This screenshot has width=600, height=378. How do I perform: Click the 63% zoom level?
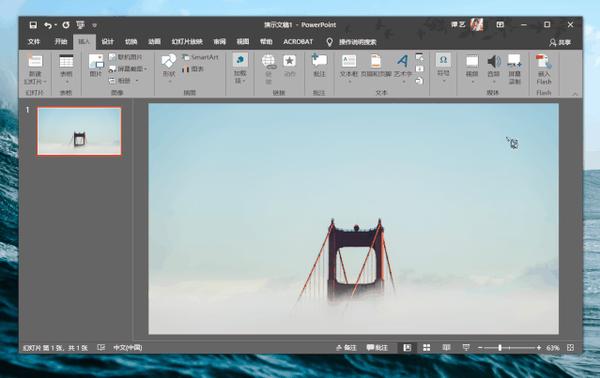pos(553,348)
